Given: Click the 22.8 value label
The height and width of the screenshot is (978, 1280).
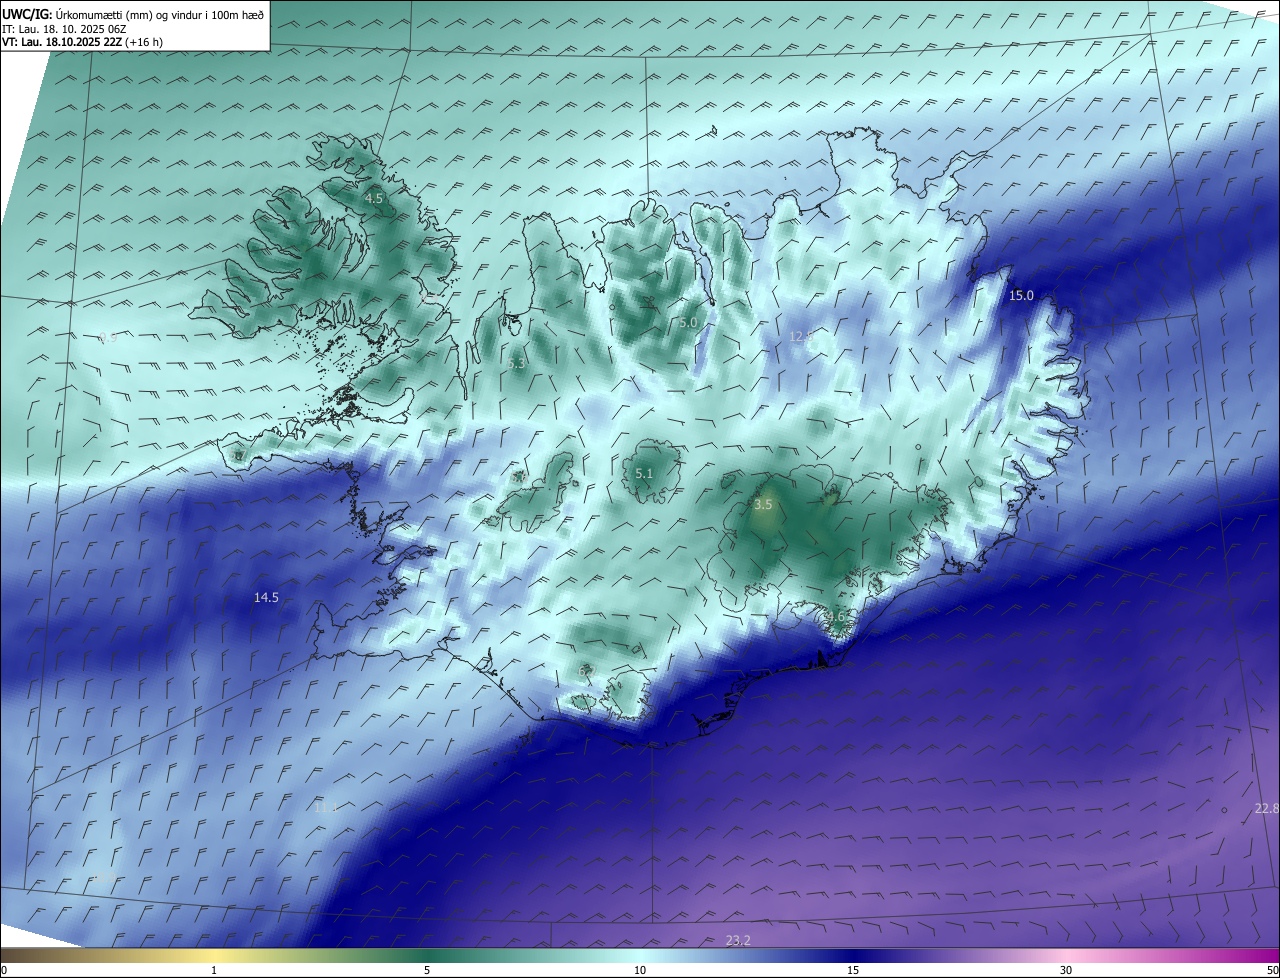Looking at the screenshot, I should (x=1266, y=808).
